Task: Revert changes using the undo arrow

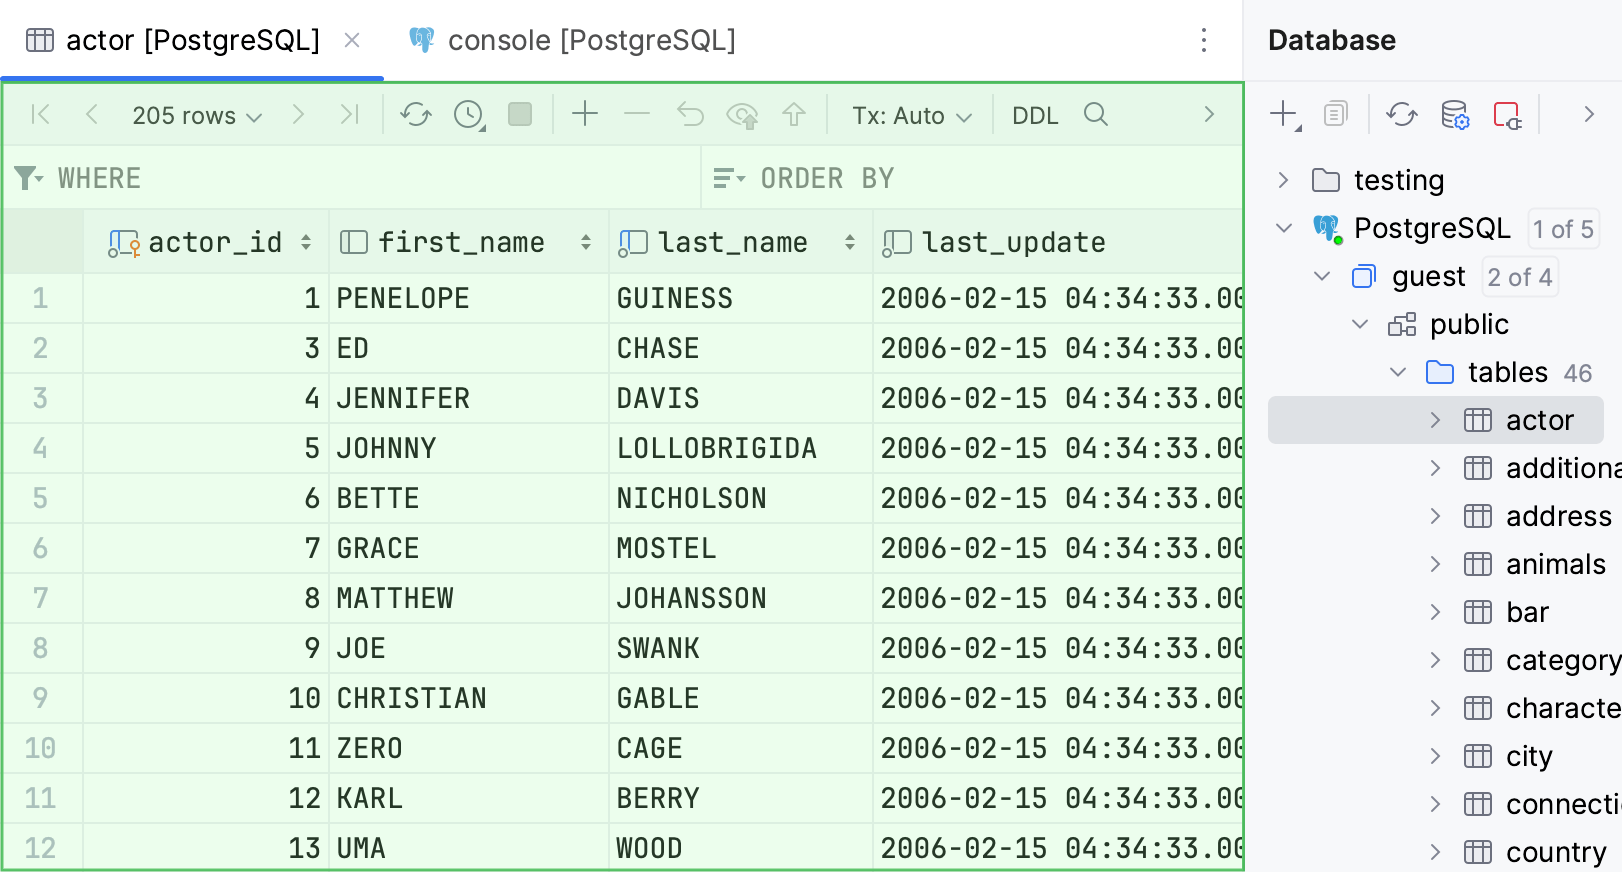Action: point(689,115)
